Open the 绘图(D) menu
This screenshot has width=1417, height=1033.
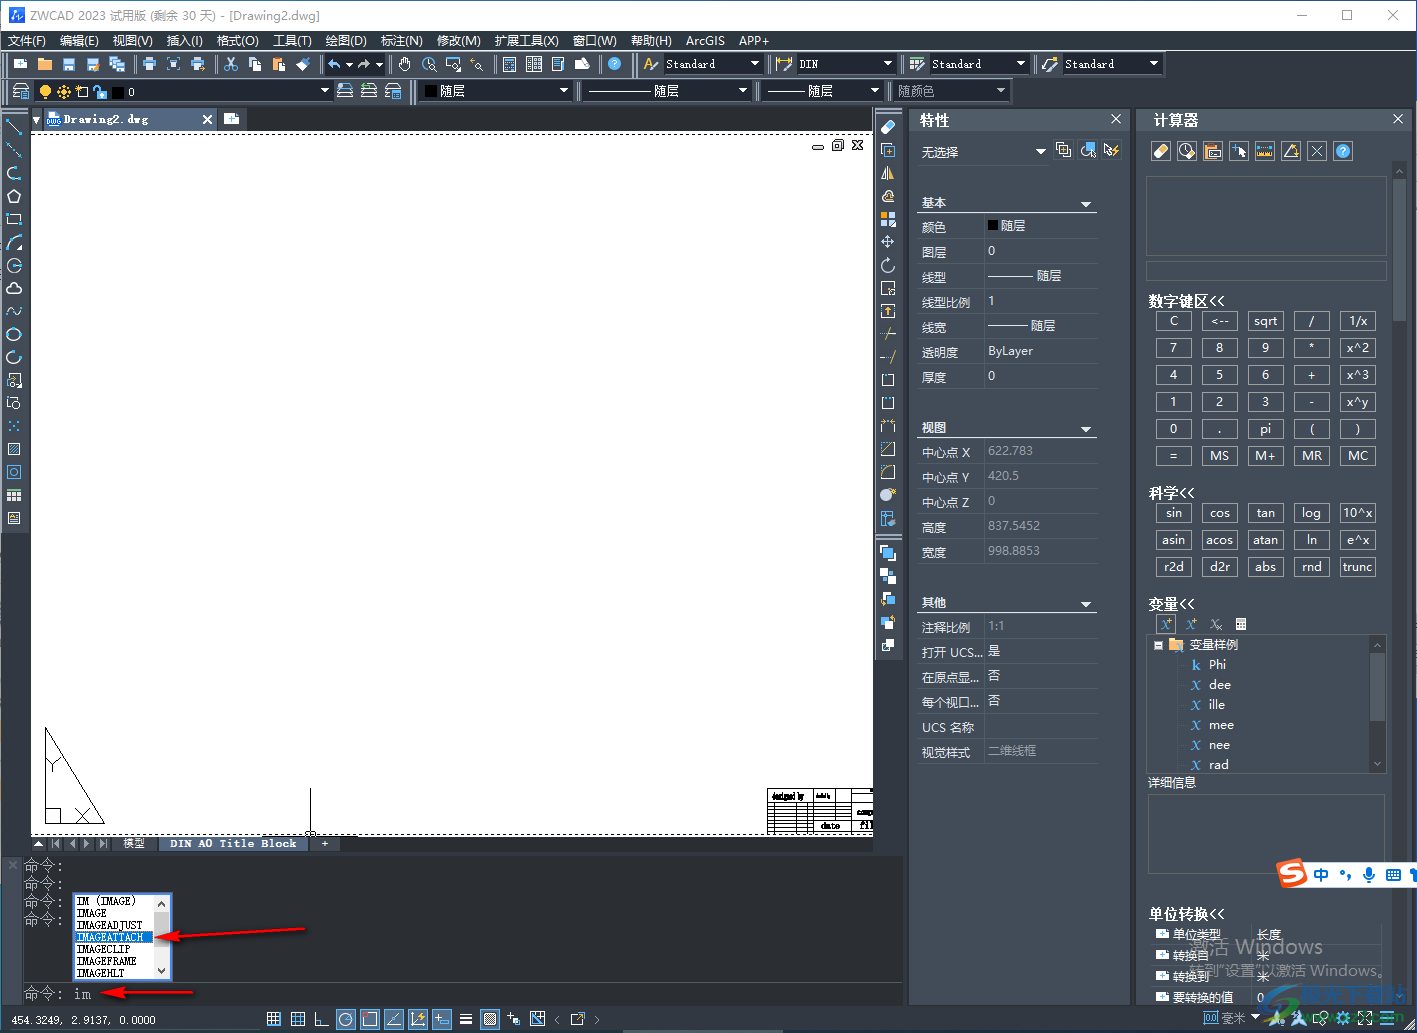tap(346, 41)
